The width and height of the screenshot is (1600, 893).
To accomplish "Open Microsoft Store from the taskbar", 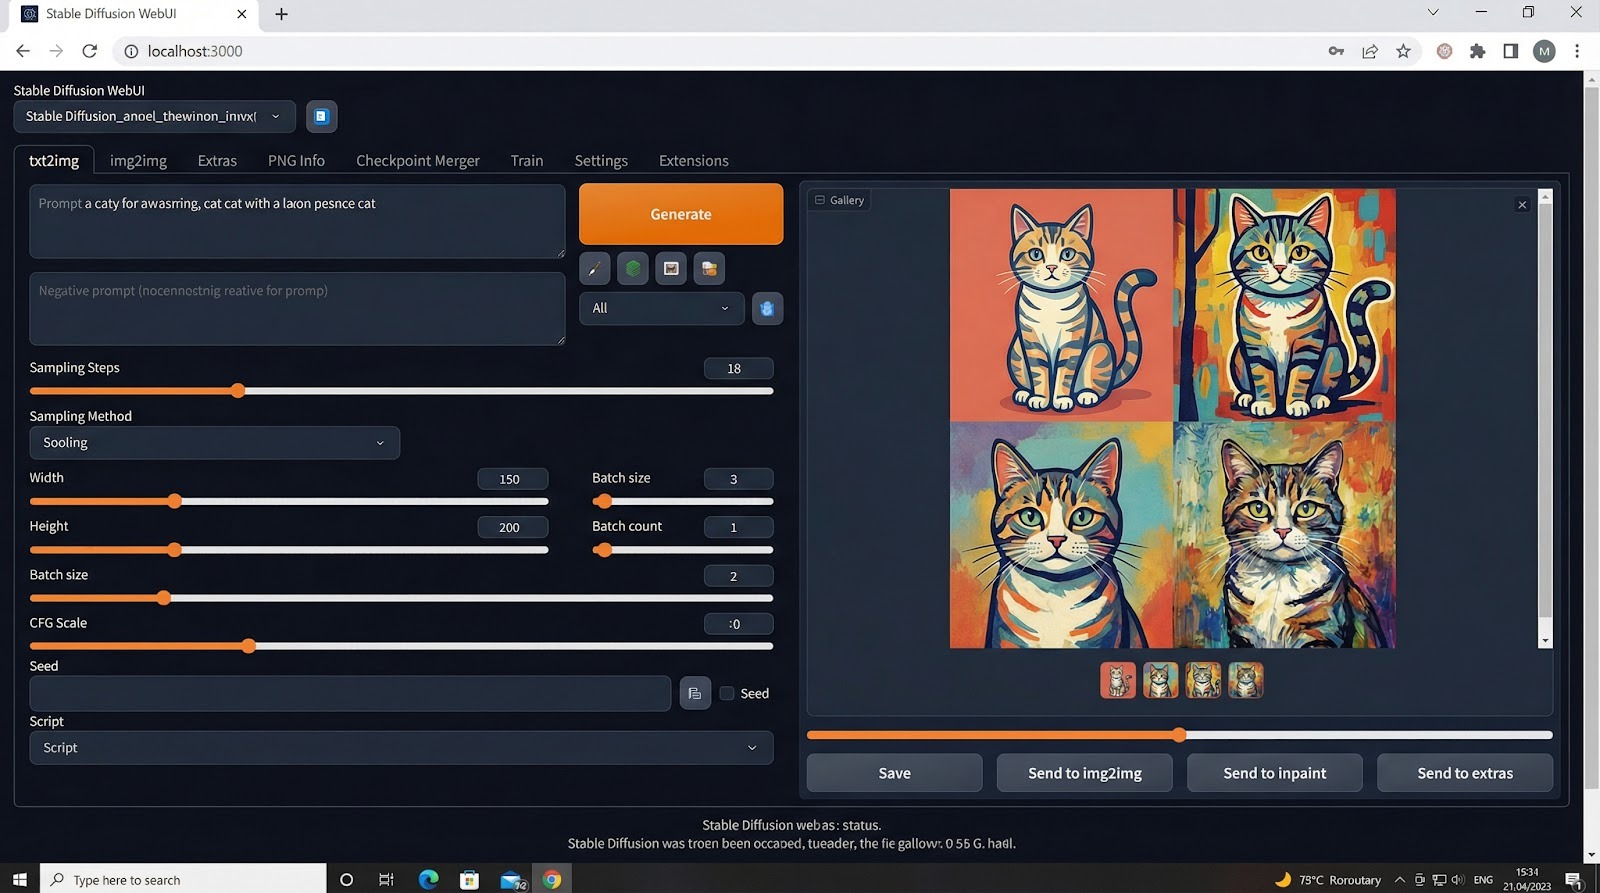I will click(x=469, y=879).
